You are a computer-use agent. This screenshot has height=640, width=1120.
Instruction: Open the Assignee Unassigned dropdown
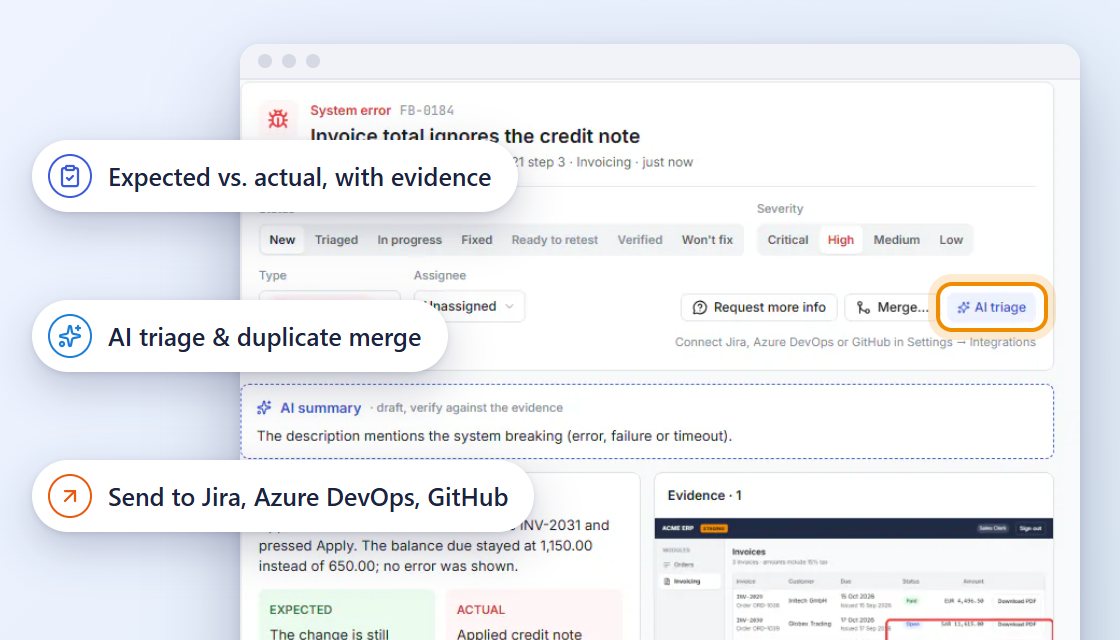coord(469,306)
